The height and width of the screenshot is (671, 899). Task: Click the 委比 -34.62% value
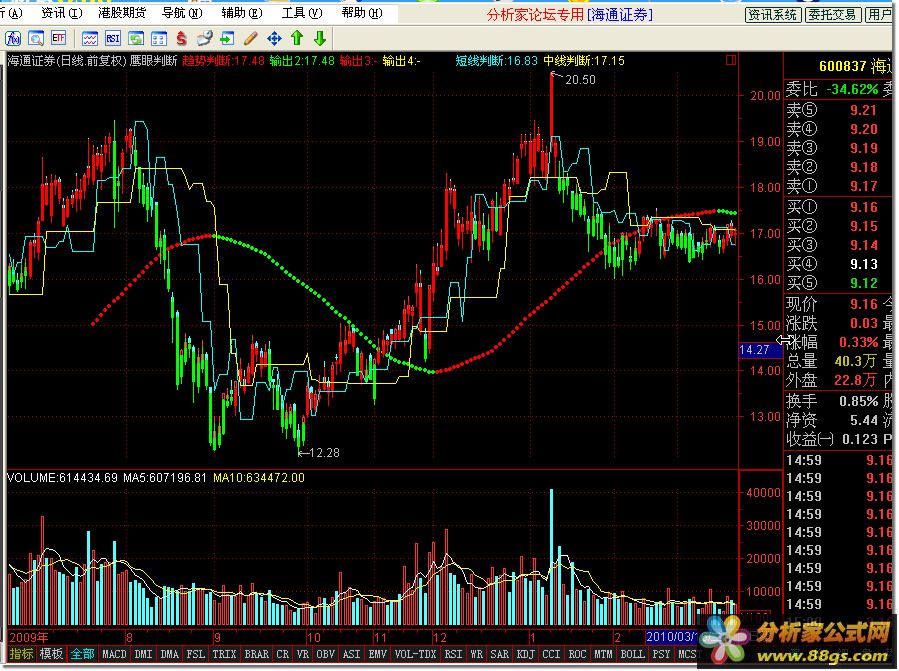click(x=852, y=89)
